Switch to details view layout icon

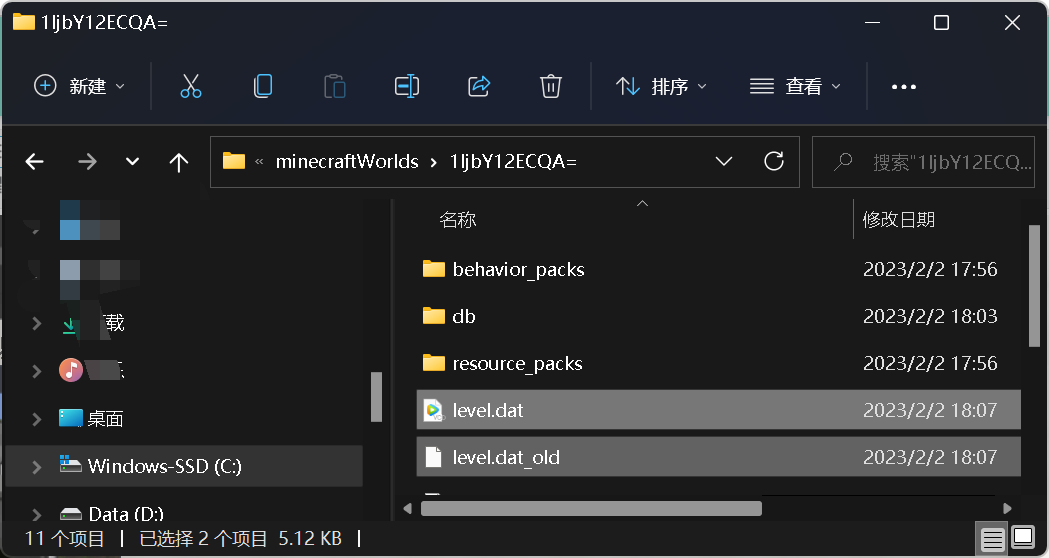click(x=993, y=538)
